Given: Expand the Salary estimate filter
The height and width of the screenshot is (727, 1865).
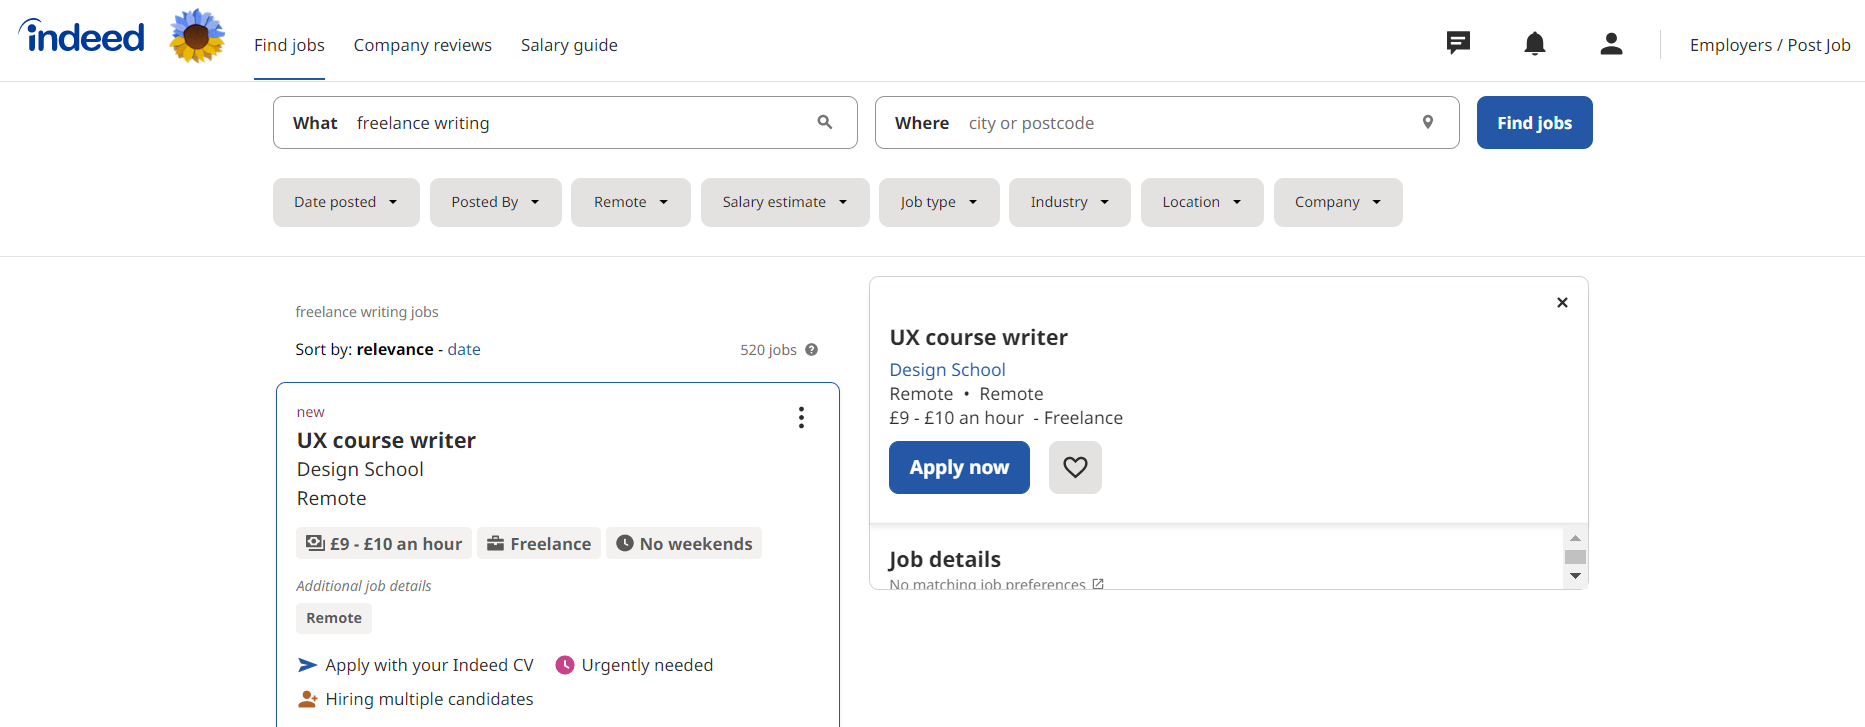Looking at the screenshot, I should (x=785, y=202).
